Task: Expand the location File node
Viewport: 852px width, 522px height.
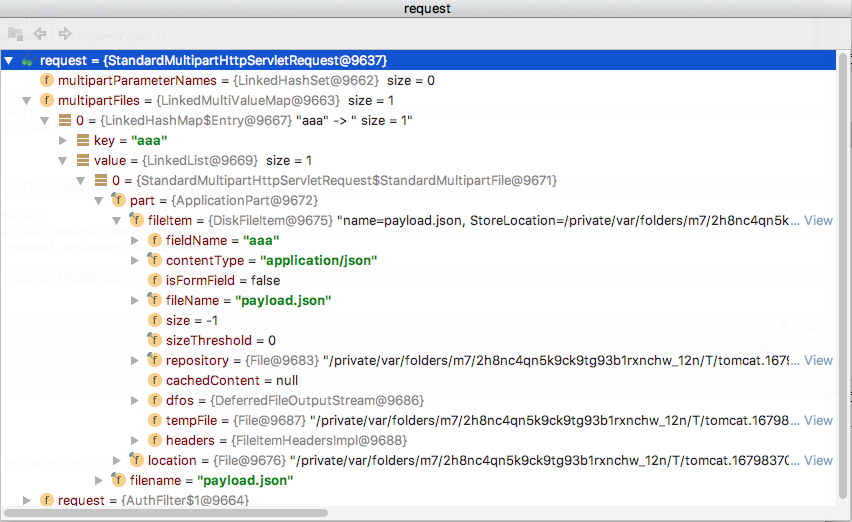Action: pyautogui.click(x=117, y=461)
